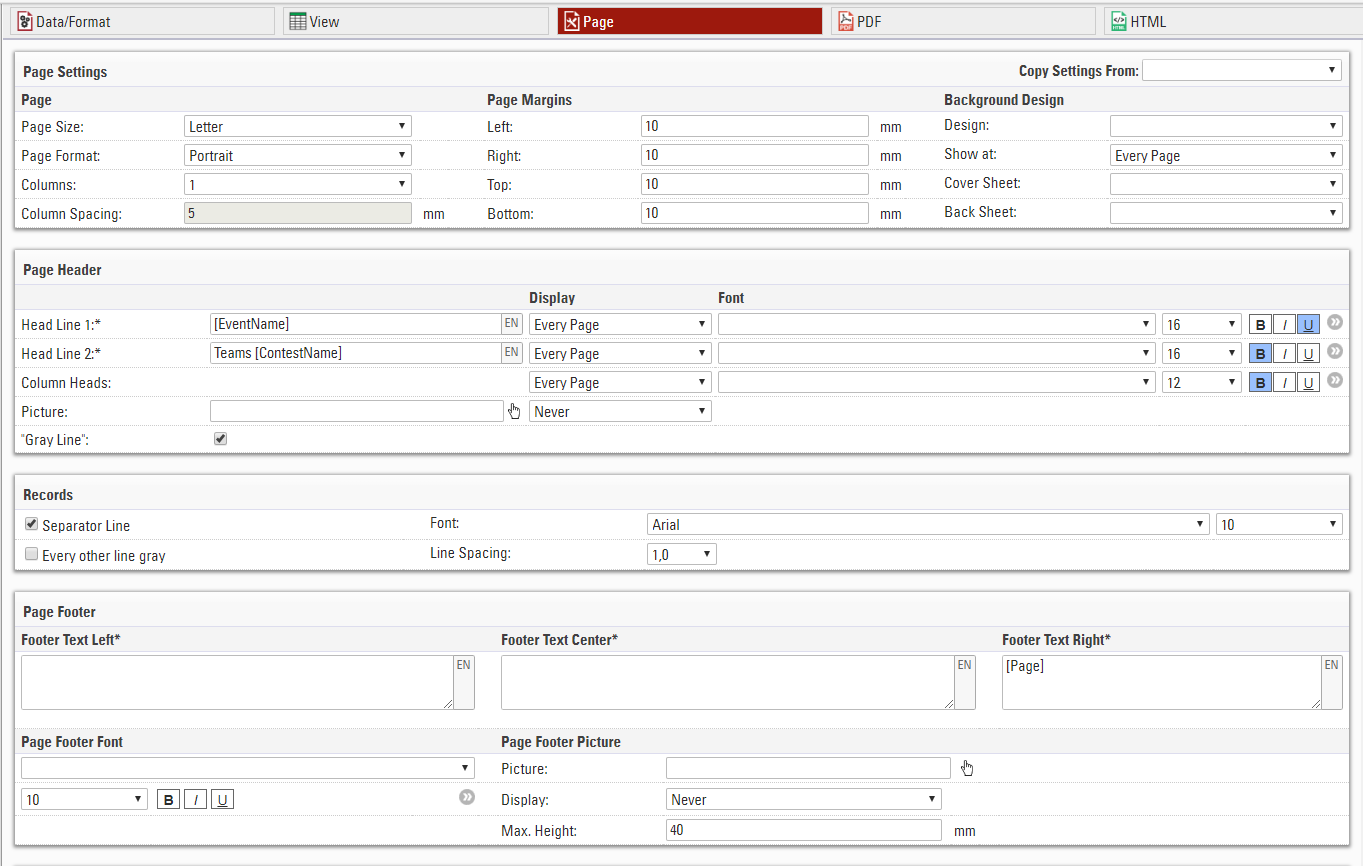The height and width of the screenshot is (866, 1363).
Task: Click more options arrow for Head Line 1
Action: click(x=1334, y=323)
